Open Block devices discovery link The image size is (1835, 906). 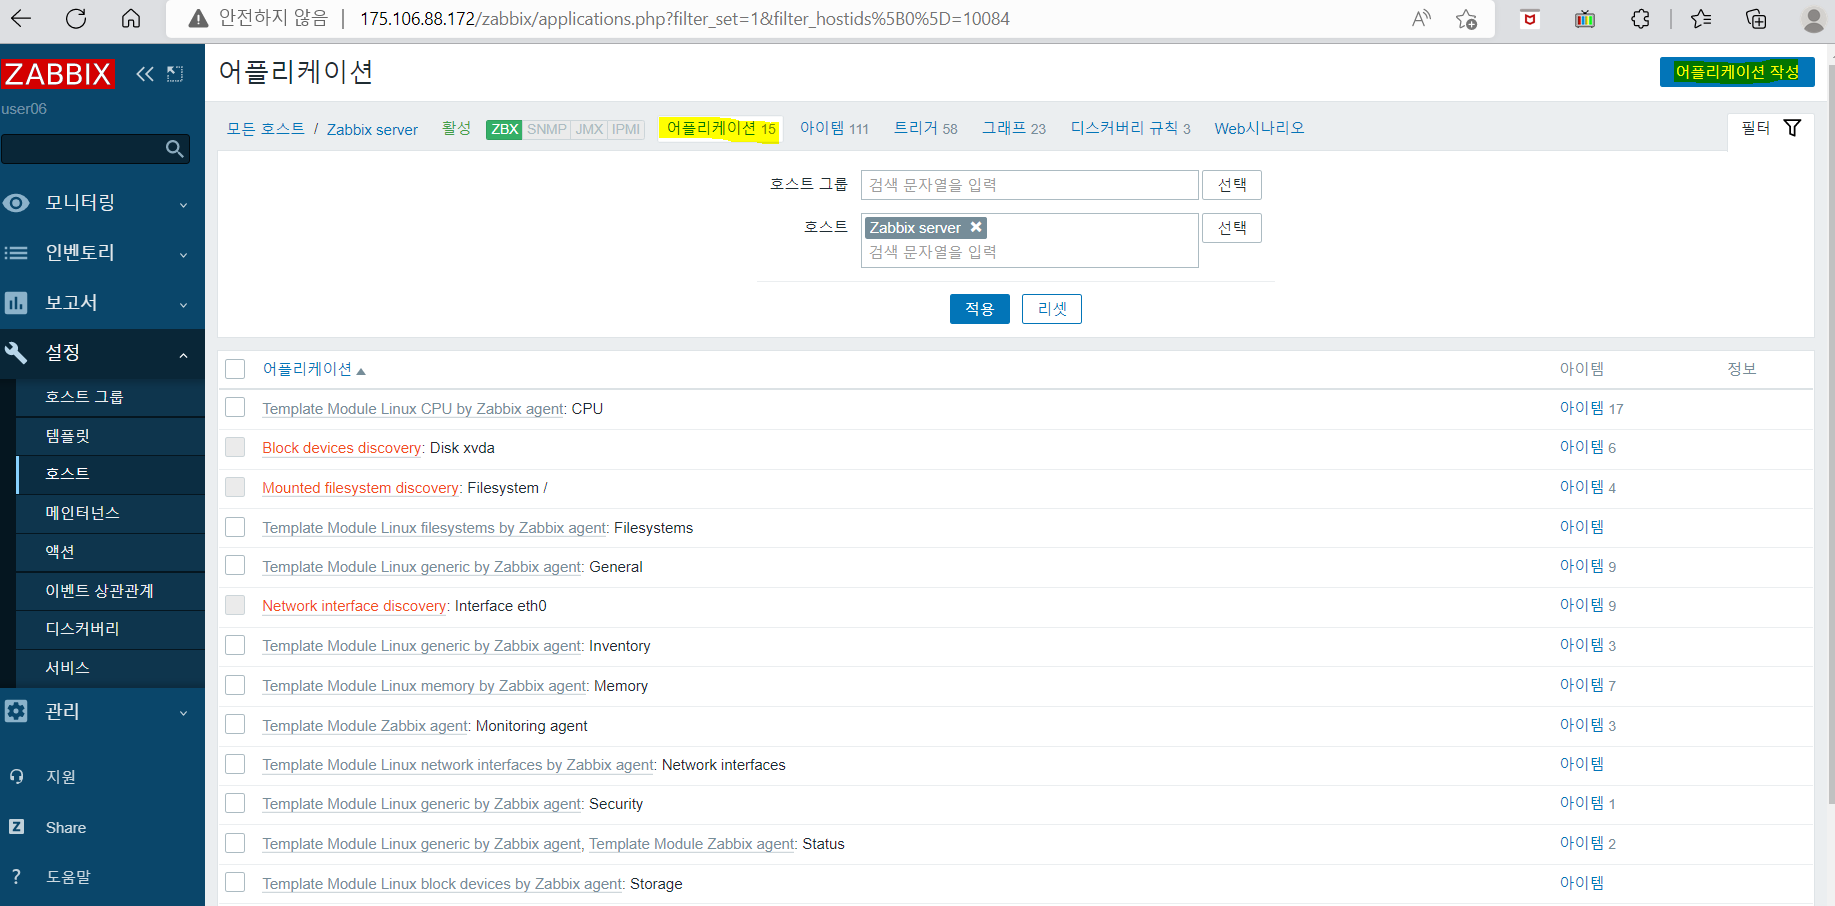coord(341,448)
